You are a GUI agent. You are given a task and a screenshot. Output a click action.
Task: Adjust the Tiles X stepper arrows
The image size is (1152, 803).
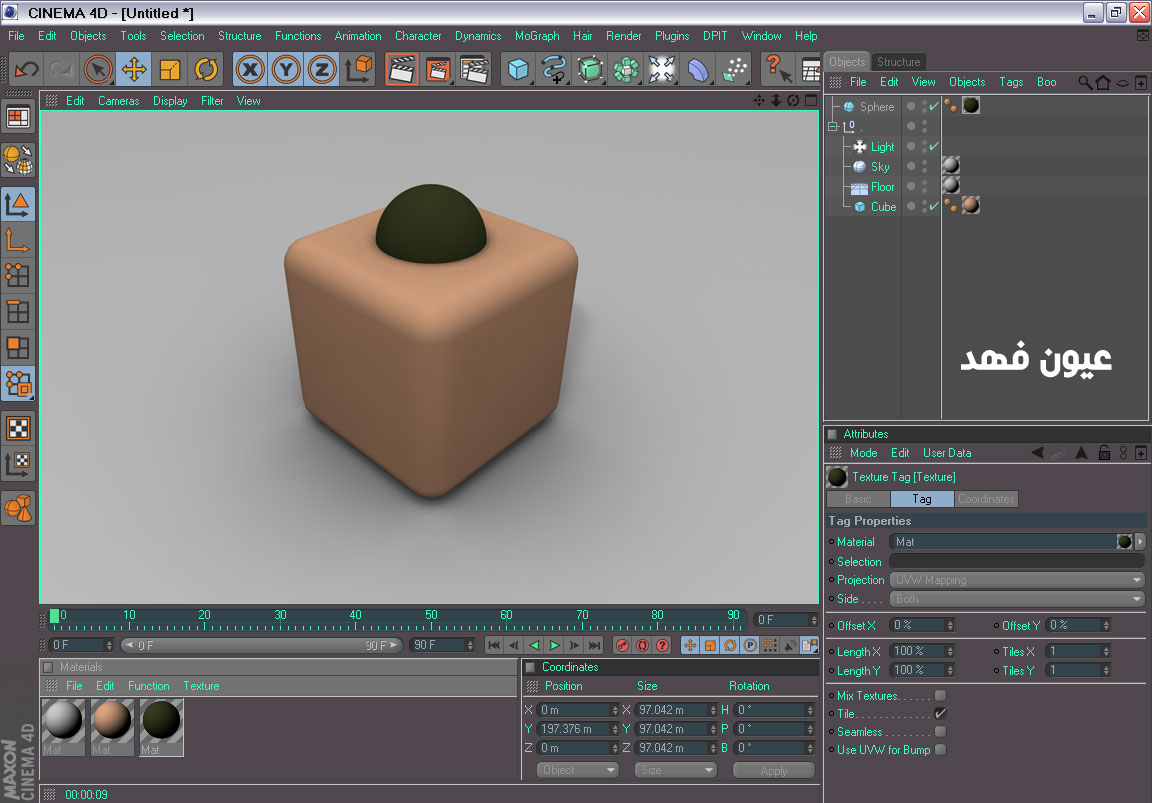click(1106, 651)
